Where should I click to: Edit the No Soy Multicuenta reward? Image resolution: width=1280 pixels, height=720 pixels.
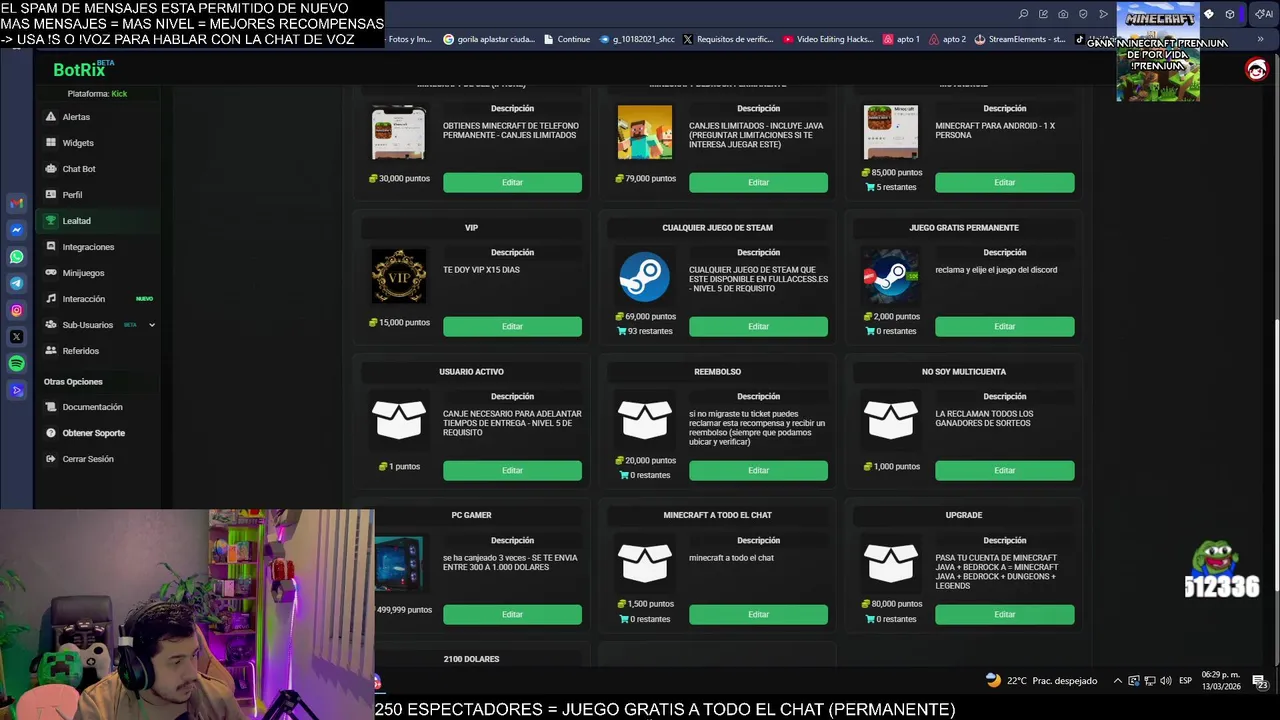point(1005,470)
